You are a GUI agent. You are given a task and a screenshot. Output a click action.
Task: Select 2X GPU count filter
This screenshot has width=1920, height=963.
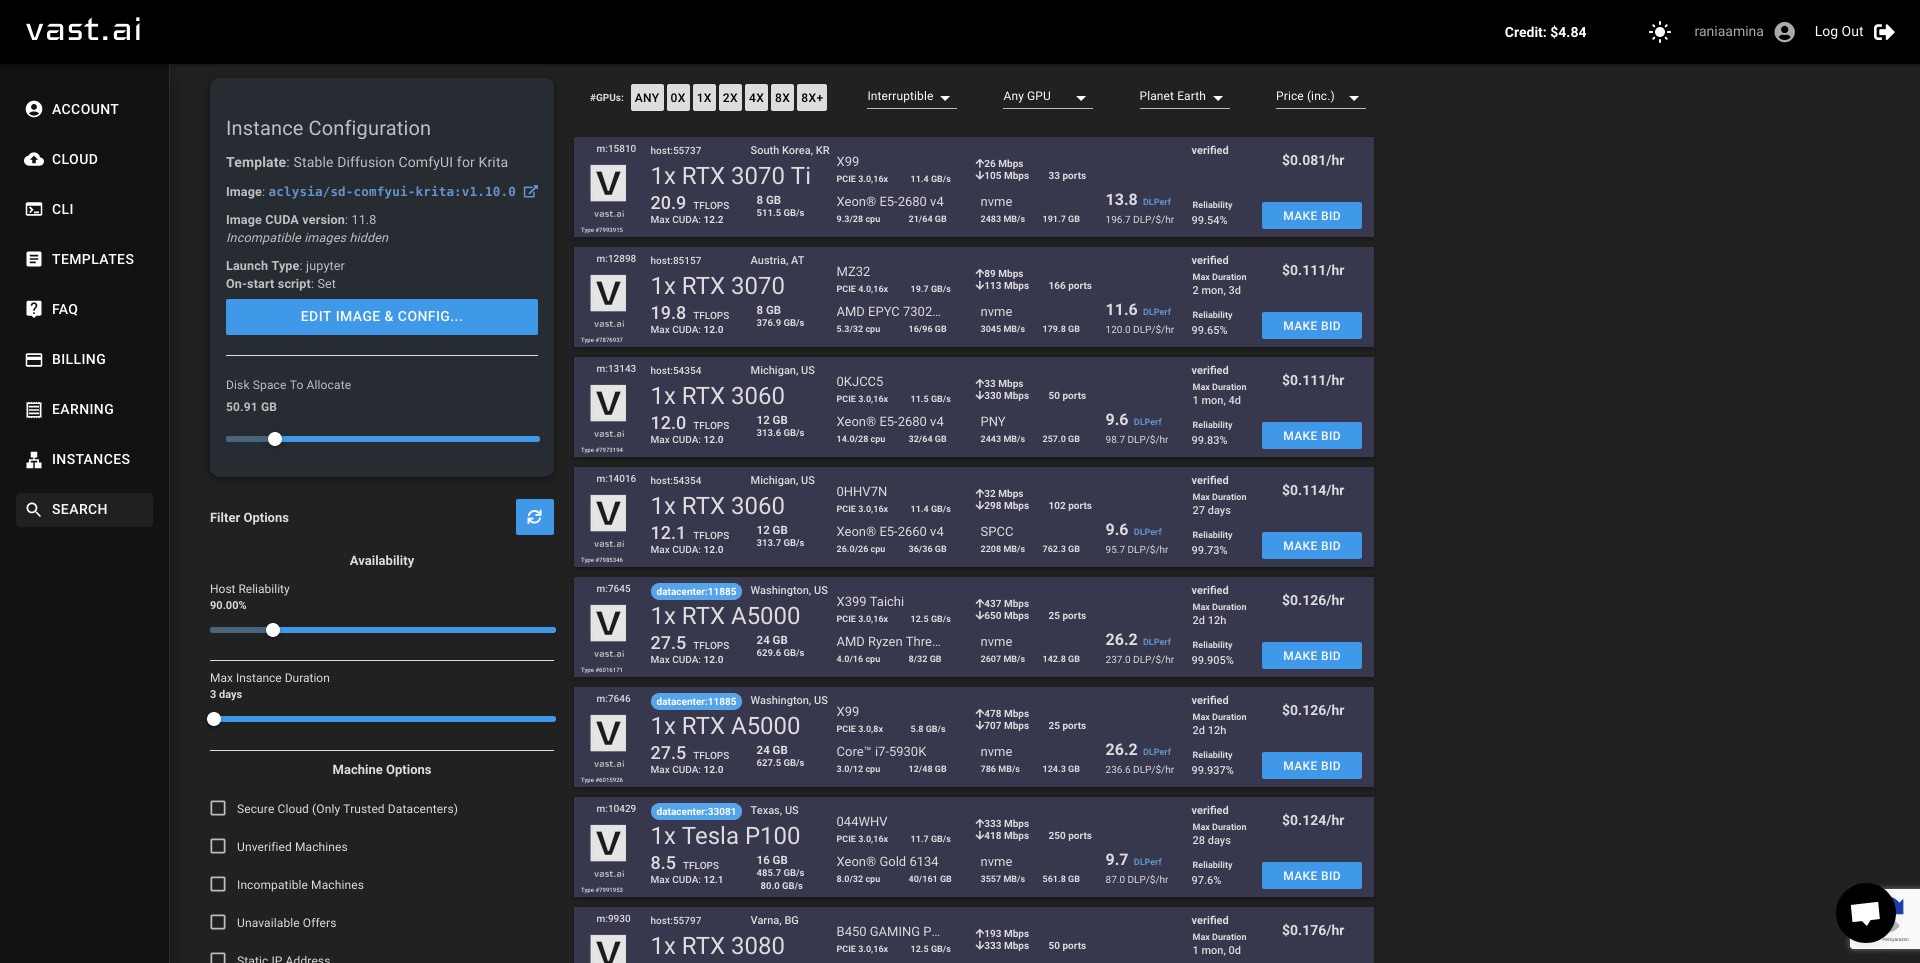click(x=730, y=97)
